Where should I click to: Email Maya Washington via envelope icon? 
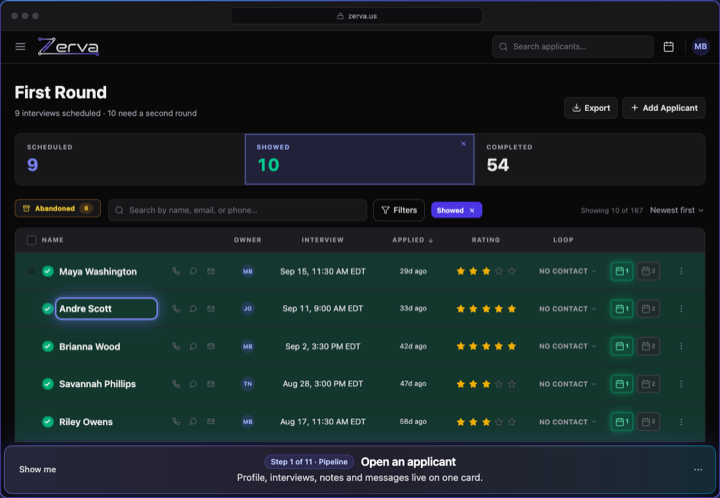[x=211, y=271]
